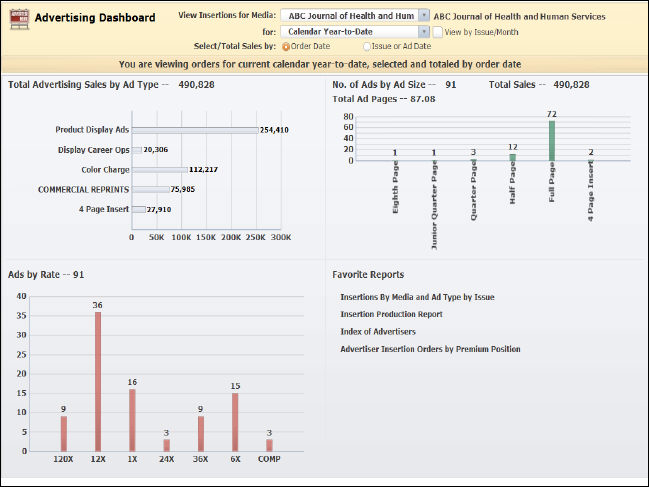The width and height of the screenshot is (649, 487).
Task: Click the 6X rate bar
Action: tap(234, 422)
